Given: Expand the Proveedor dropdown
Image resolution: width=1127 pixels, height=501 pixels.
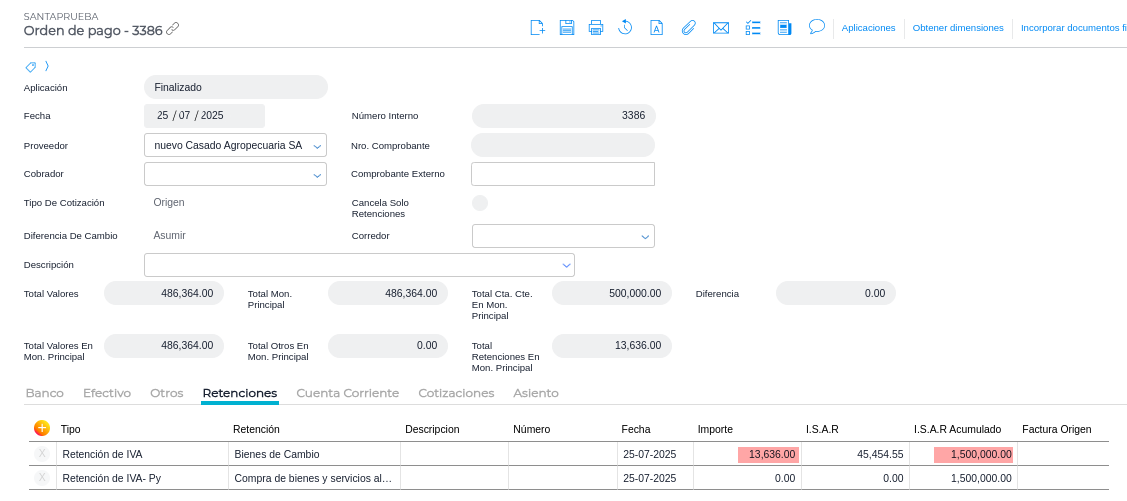Looking at the screenshot, I should (317, 146).
